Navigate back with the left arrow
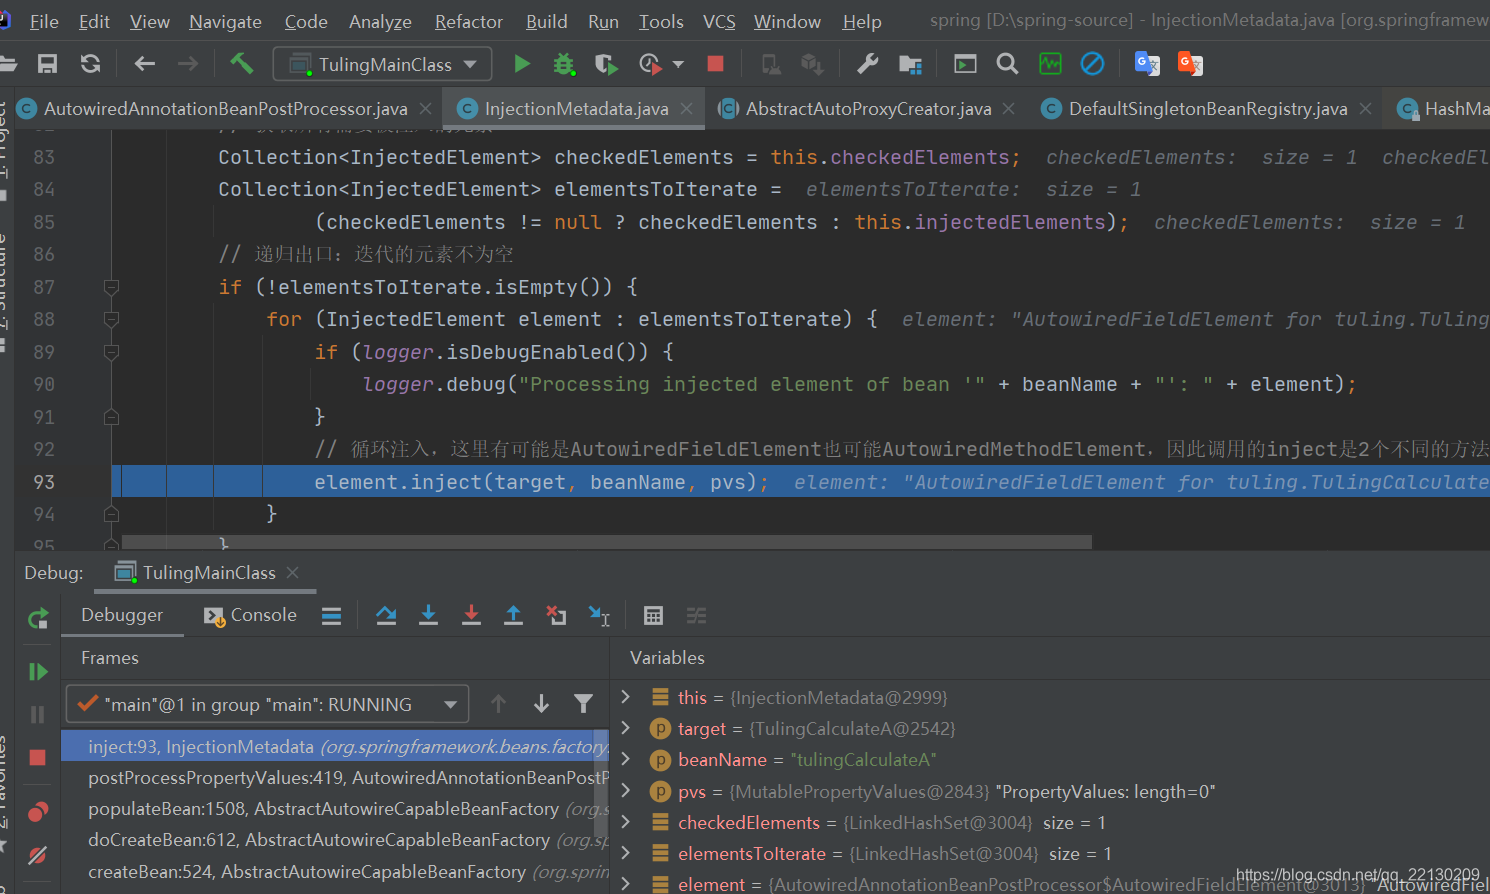1490x894 pixels. [x=145, y=64]
